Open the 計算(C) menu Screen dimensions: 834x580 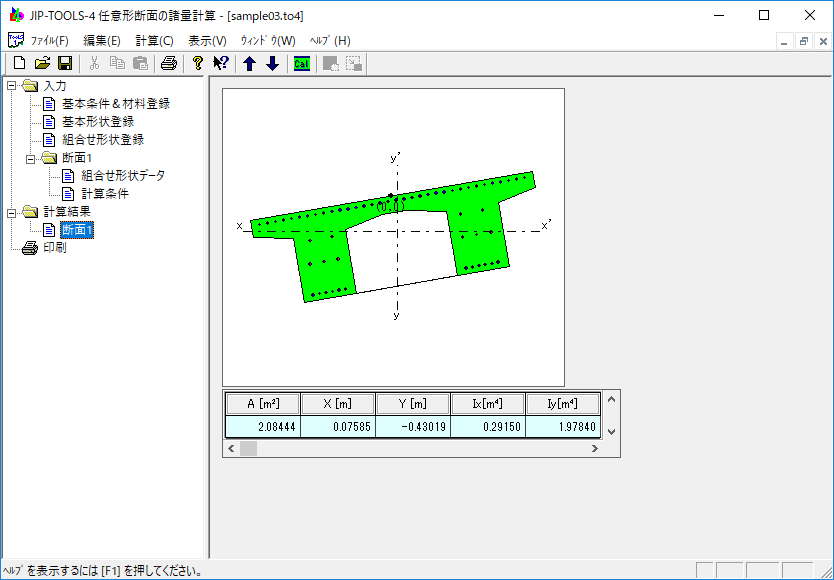pyautogui.click(x=154, y=41)
